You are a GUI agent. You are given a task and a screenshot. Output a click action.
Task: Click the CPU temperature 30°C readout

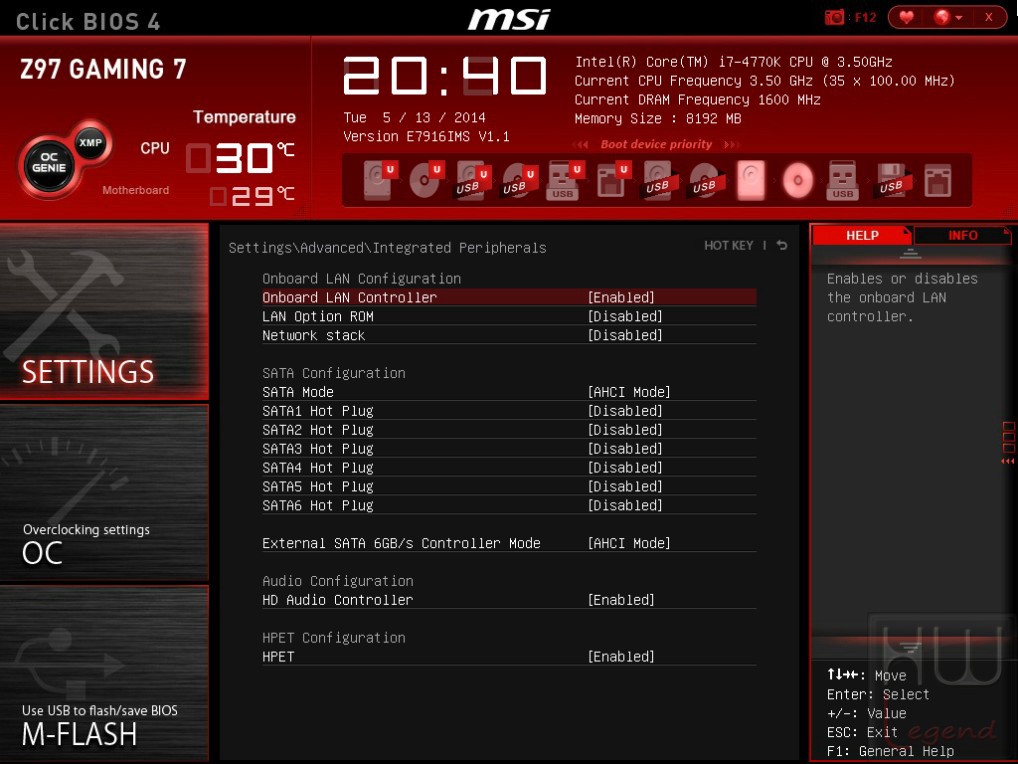coord(241,158)
